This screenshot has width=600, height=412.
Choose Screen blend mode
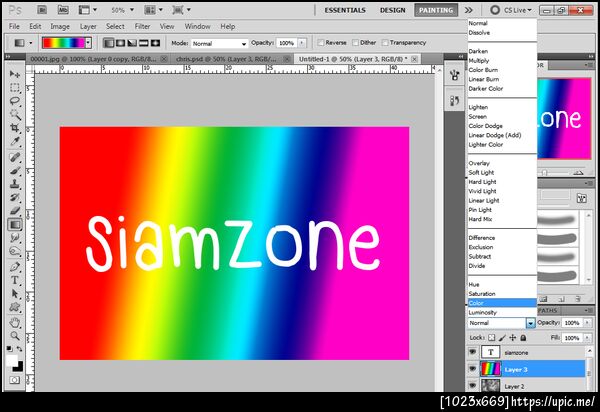pos(502,116)
